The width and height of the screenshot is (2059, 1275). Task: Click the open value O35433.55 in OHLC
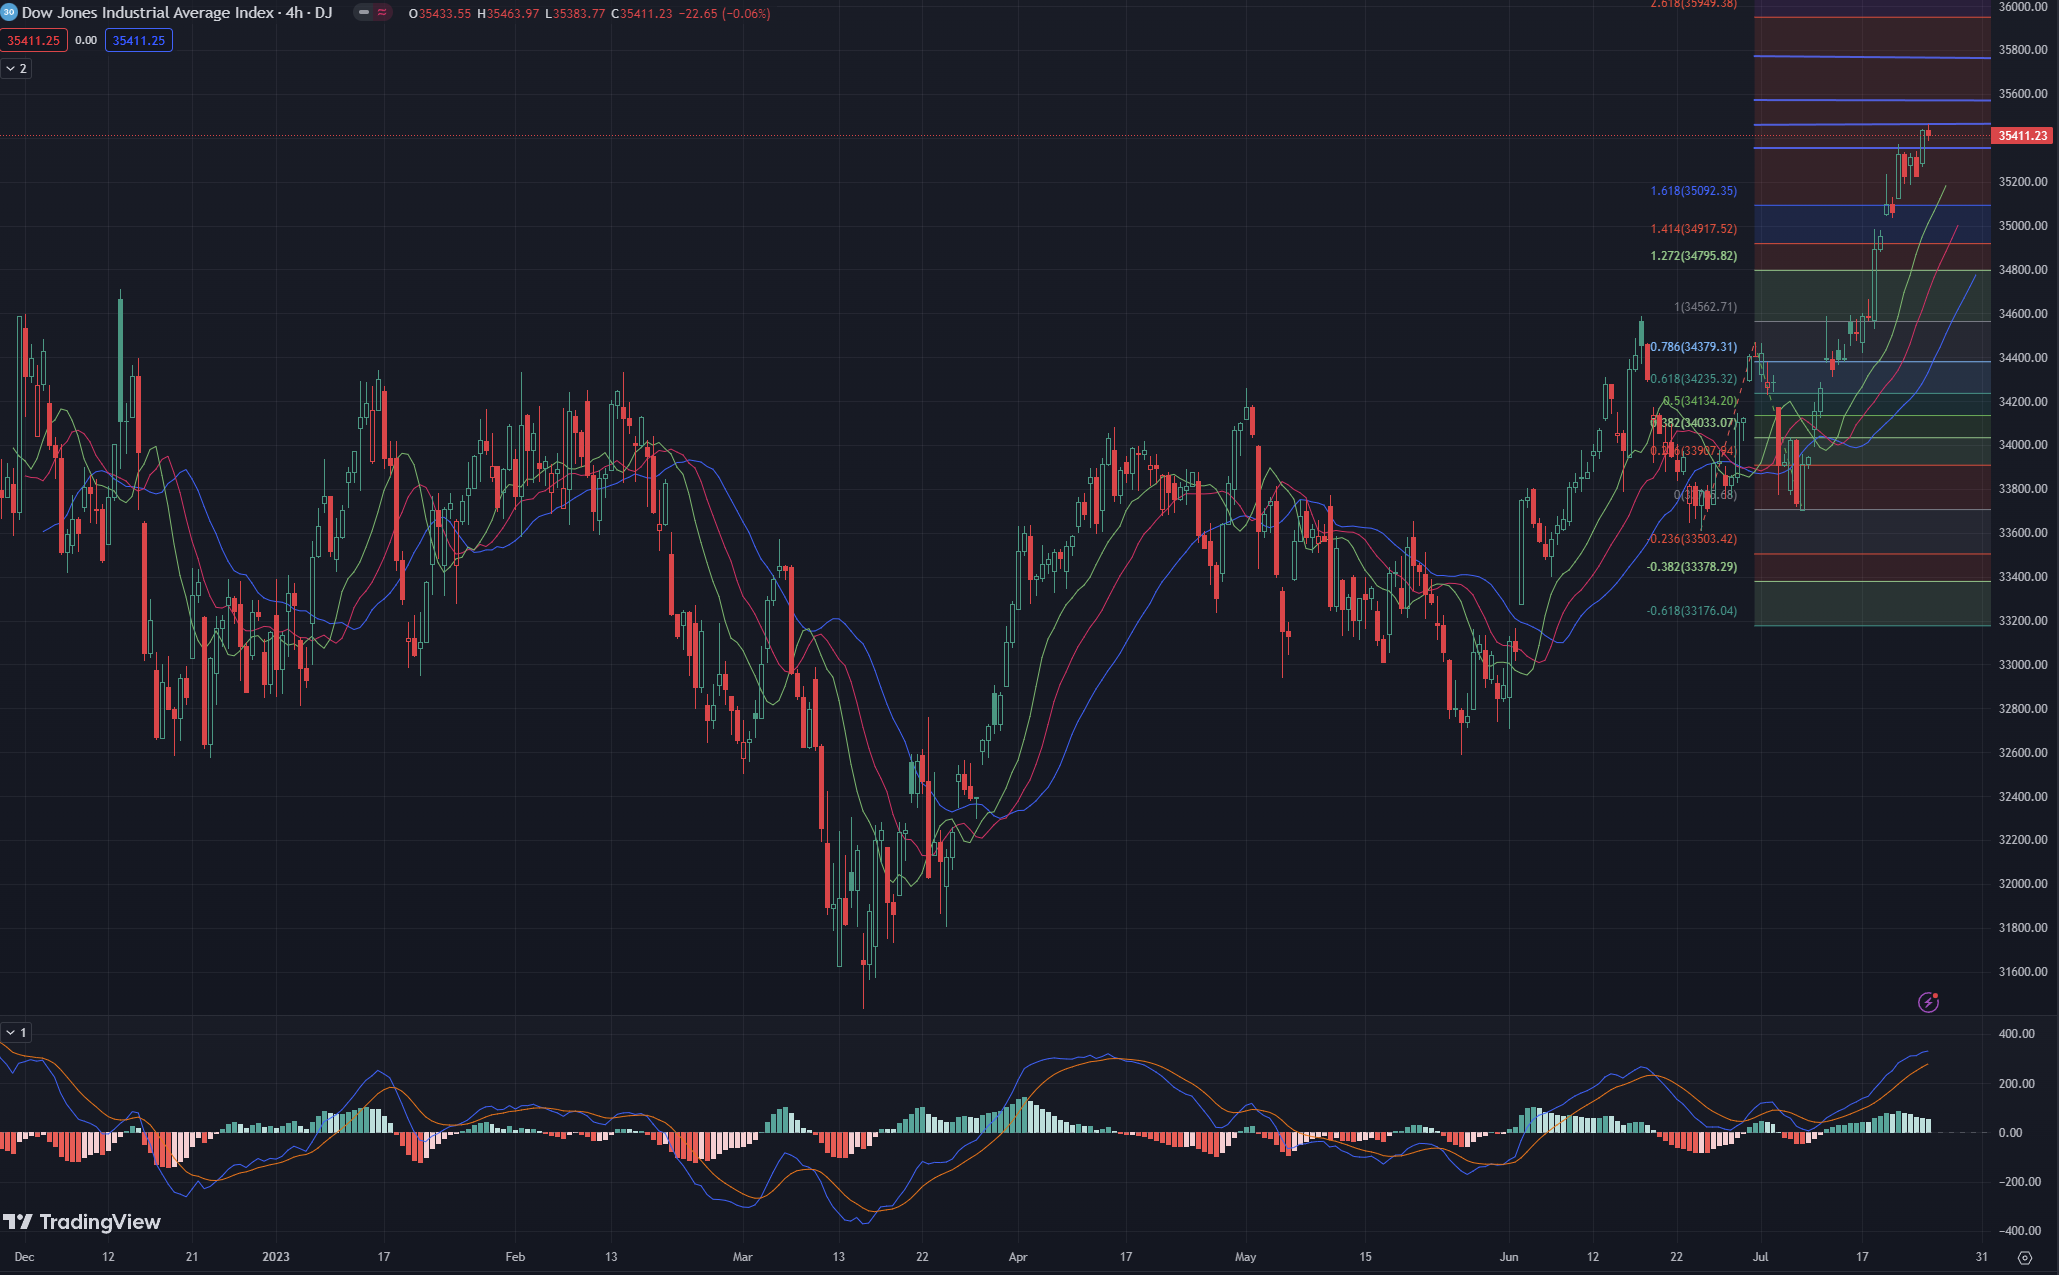click(x=440, y=14)
